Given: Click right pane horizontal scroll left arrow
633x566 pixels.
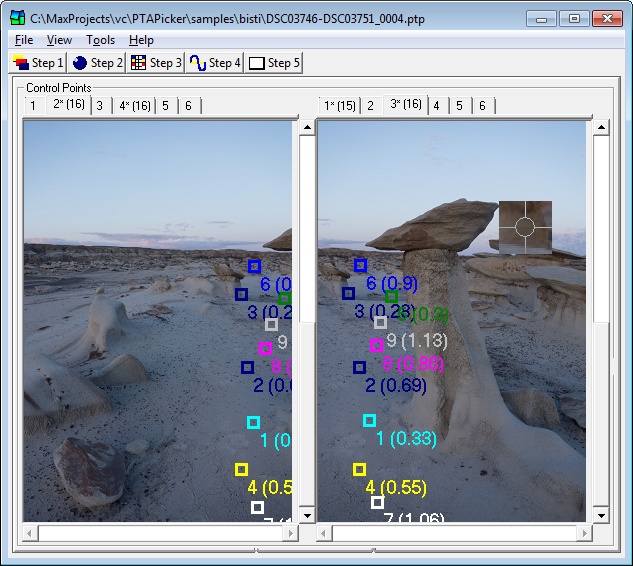Looking at the screenshot, I should (323, 533).
